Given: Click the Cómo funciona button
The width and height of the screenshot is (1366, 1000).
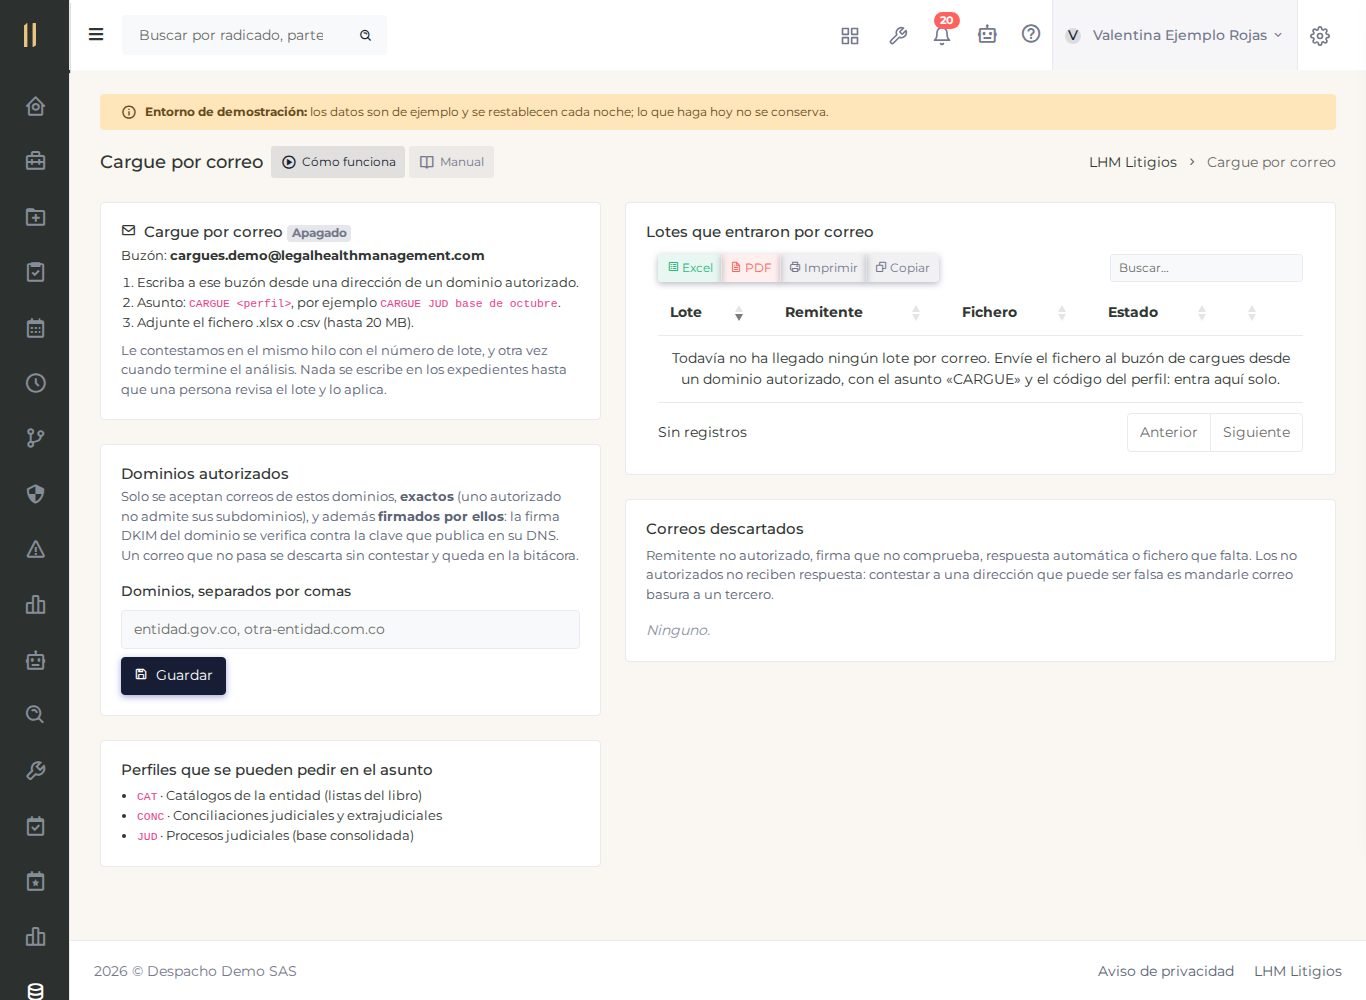Looking at the screenshot, I should tap(338, 162).
